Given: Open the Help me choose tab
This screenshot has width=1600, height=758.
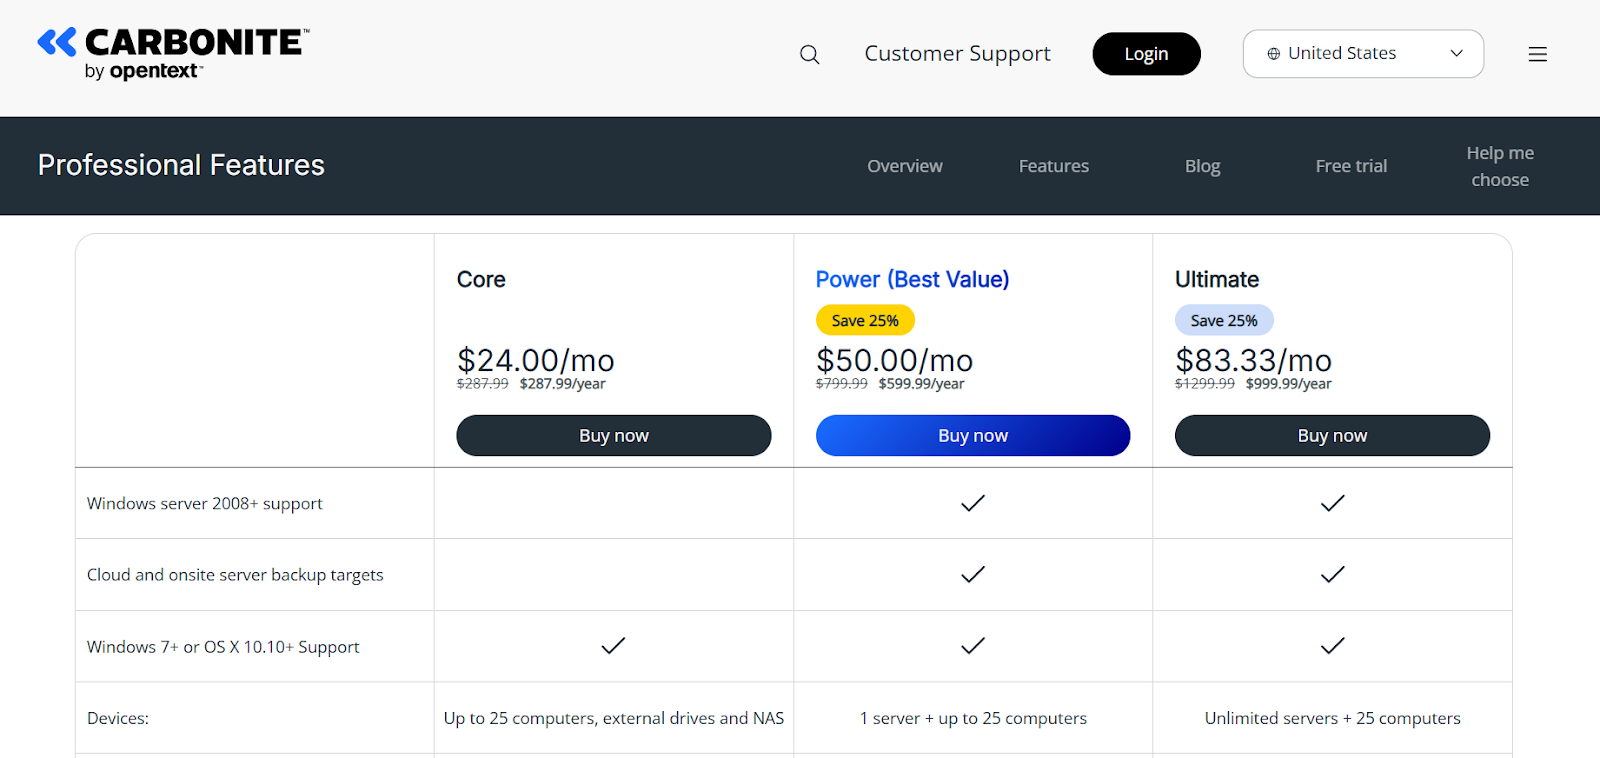Looking at the screenshot, I should (1500, 166).
